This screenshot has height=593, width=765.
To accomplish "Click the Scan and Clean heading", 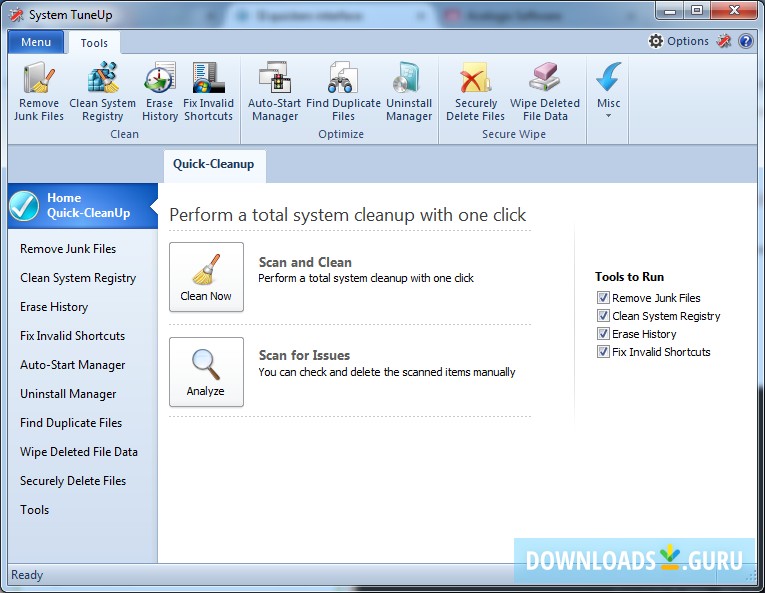I will [305, 263].
